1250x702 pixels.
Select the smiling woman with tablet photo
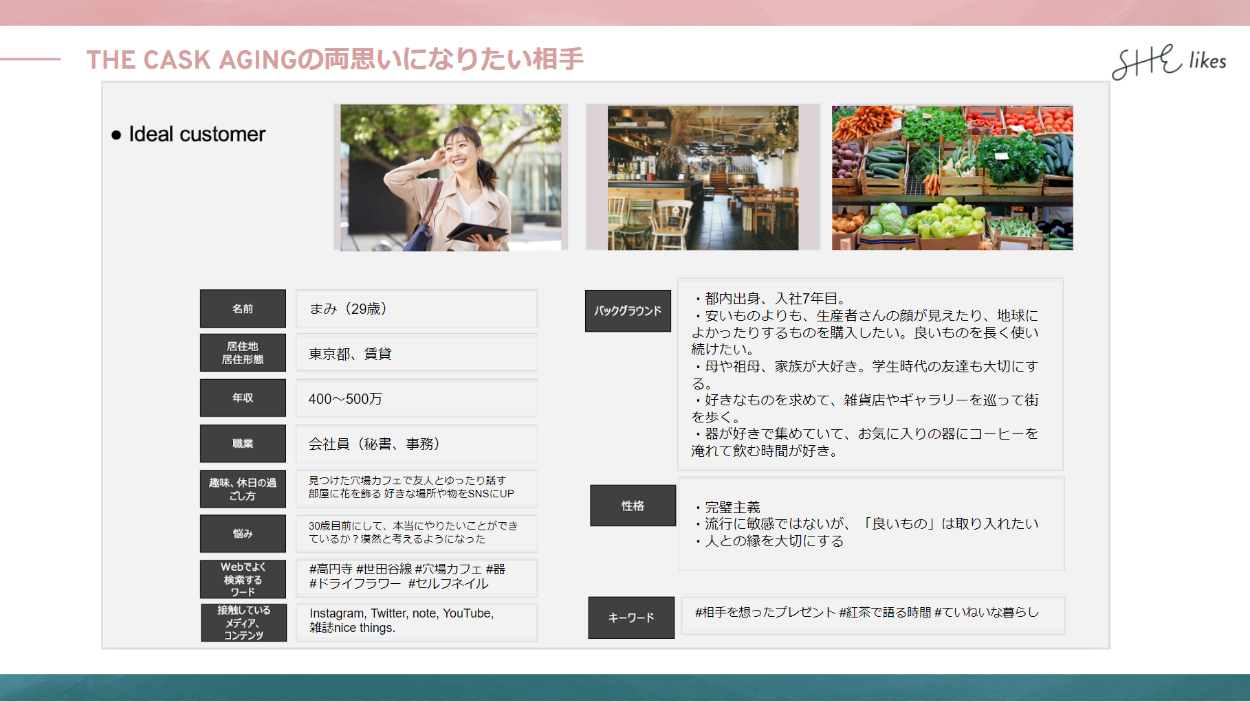450,177
